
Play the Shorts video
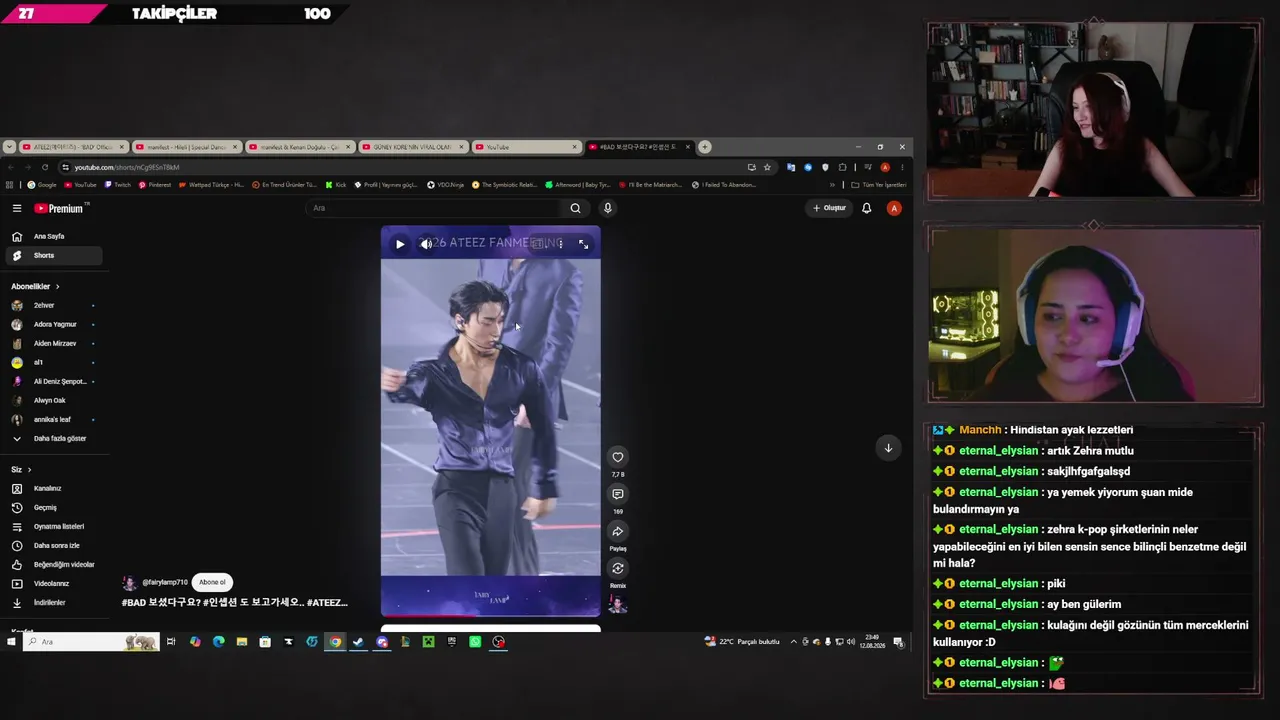click(x=400, y=244)
